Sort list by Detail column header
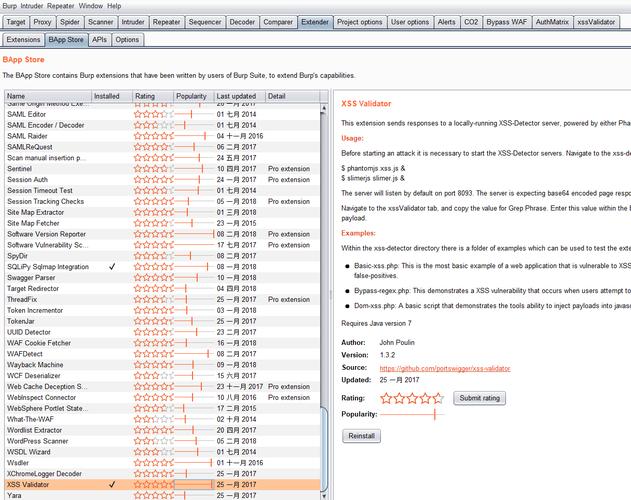 pos(293,96)
